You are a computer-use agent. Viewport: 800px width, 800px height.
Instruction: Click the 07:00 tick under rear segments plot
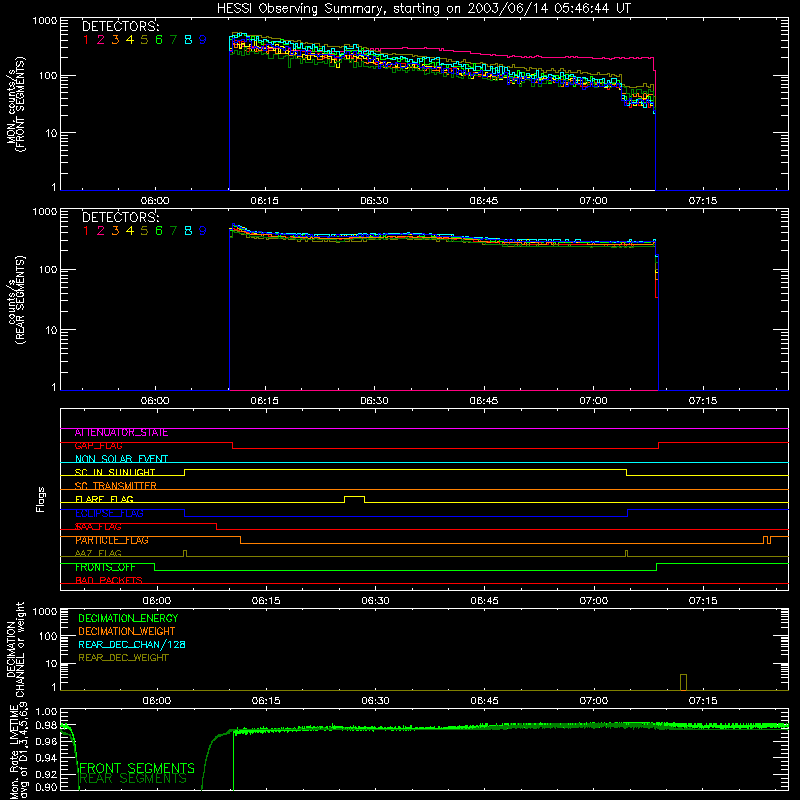pos(593,401)
